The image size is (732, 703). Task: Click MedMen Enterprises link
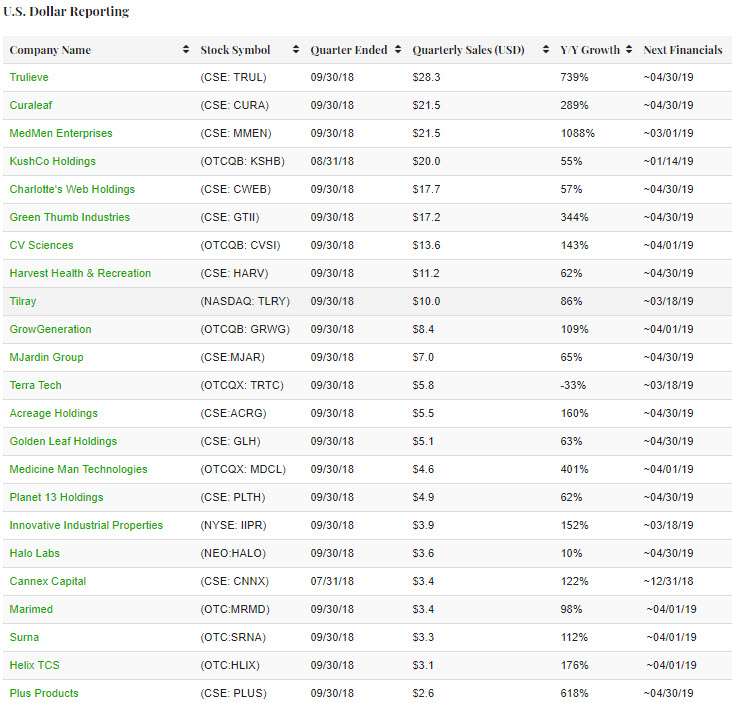point(61,133)
